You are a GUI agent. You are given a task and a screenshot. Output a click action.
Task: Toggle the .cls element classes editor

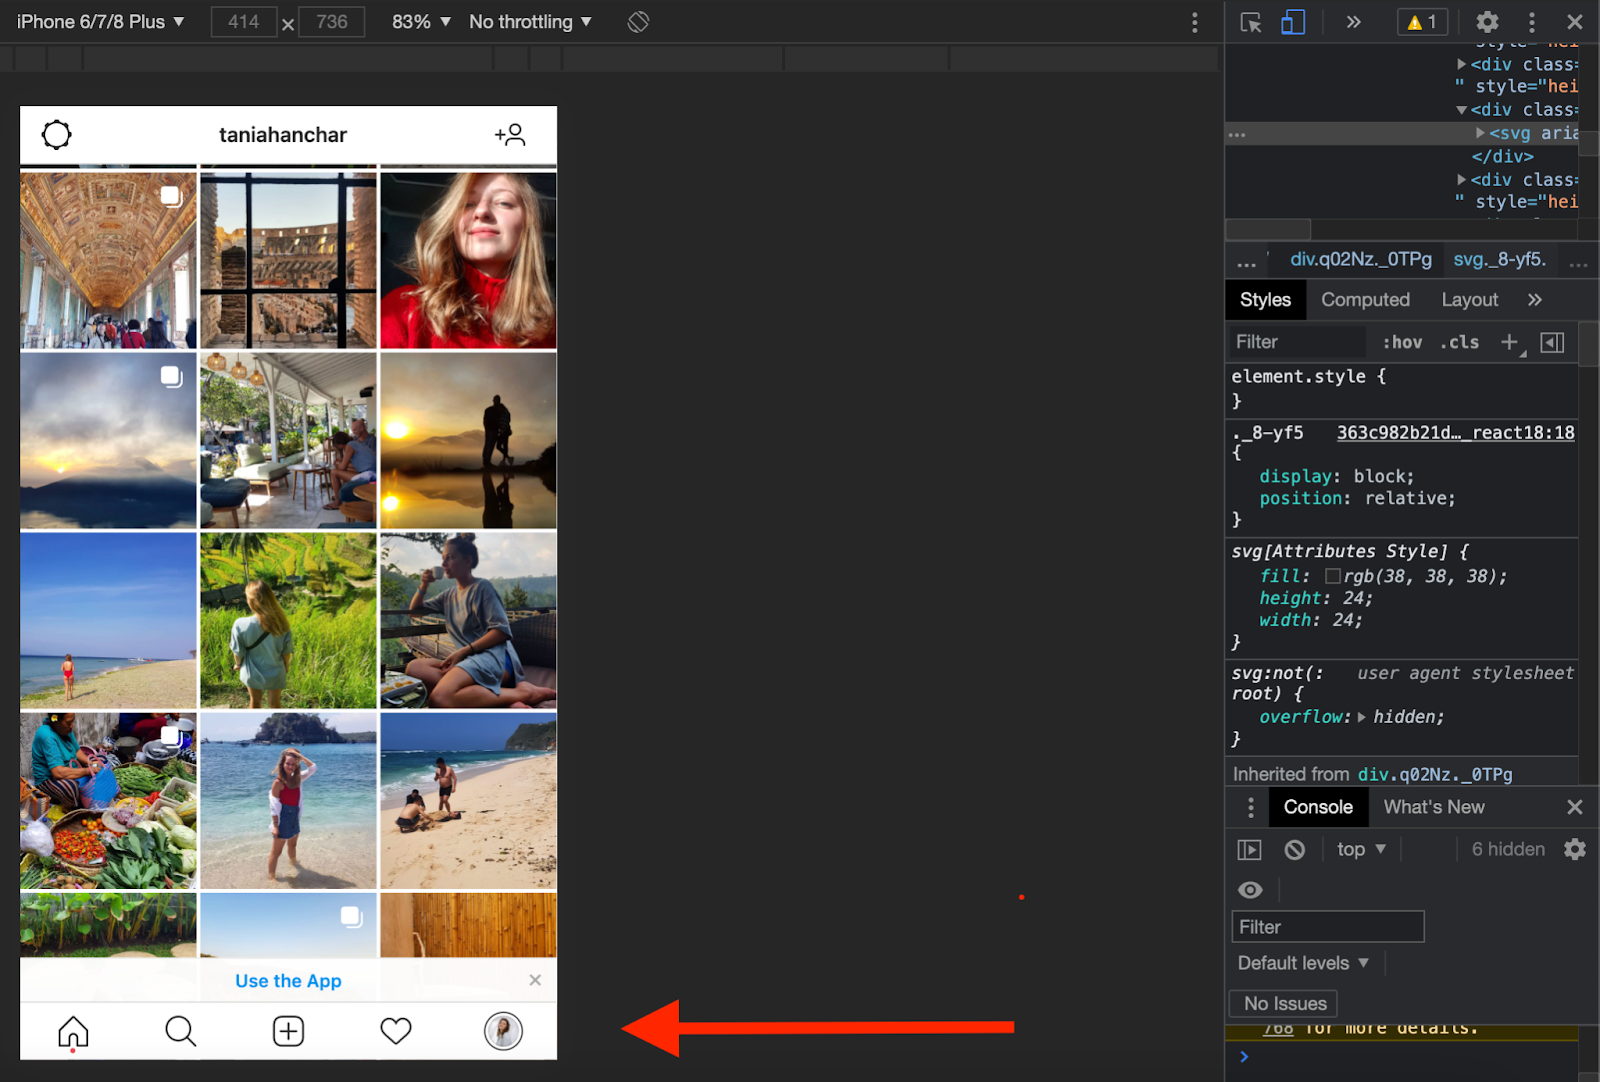point(1460,342)
